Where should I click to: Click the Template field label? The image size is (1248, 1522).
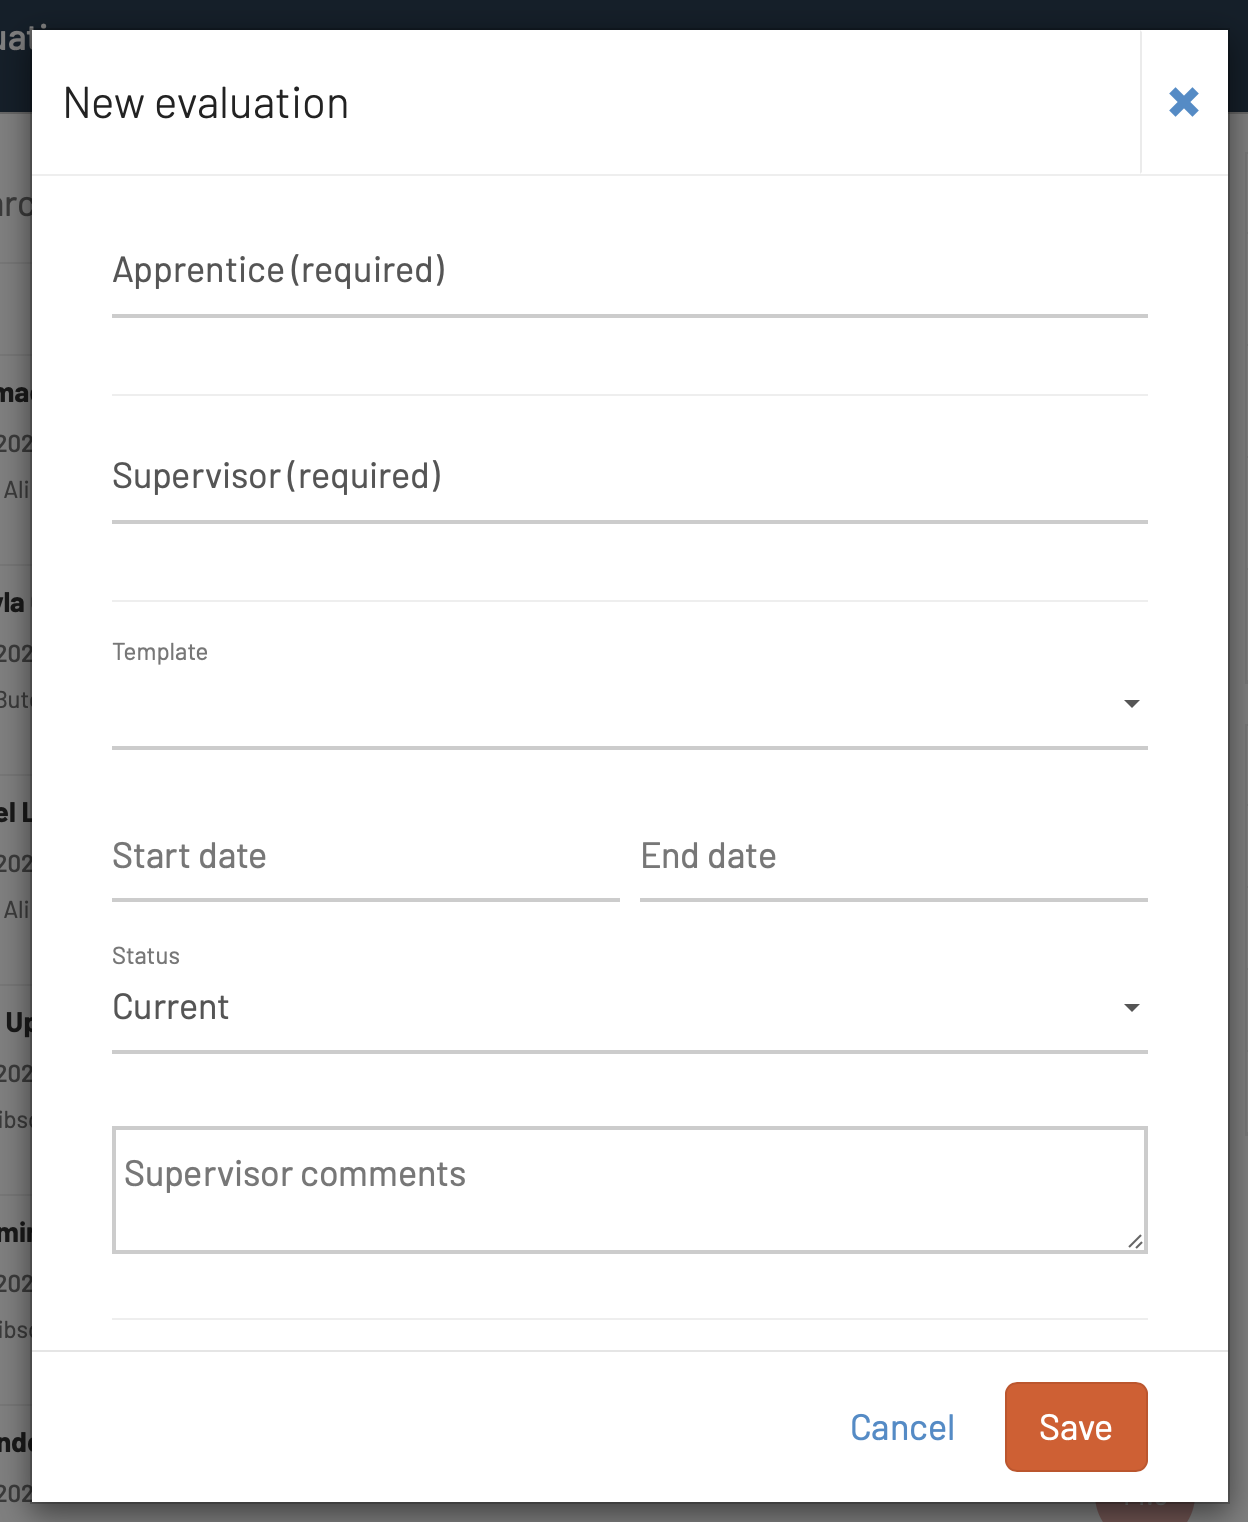160,652
